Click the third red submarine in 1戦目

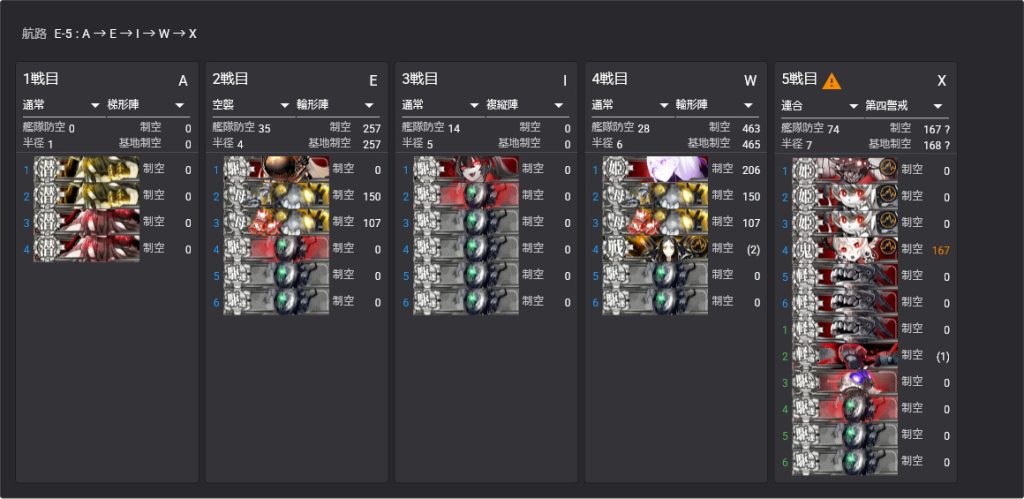pos(86,223)
